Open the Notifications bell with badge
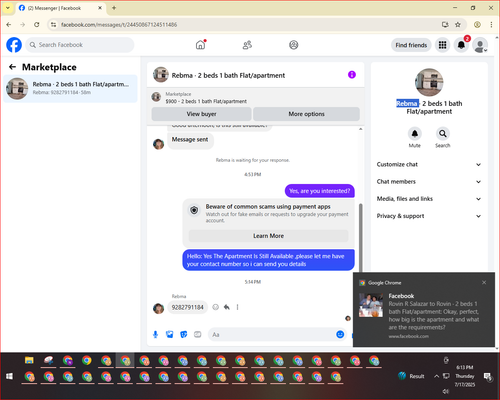Viewport: 500px width, 400px height. 461,45
